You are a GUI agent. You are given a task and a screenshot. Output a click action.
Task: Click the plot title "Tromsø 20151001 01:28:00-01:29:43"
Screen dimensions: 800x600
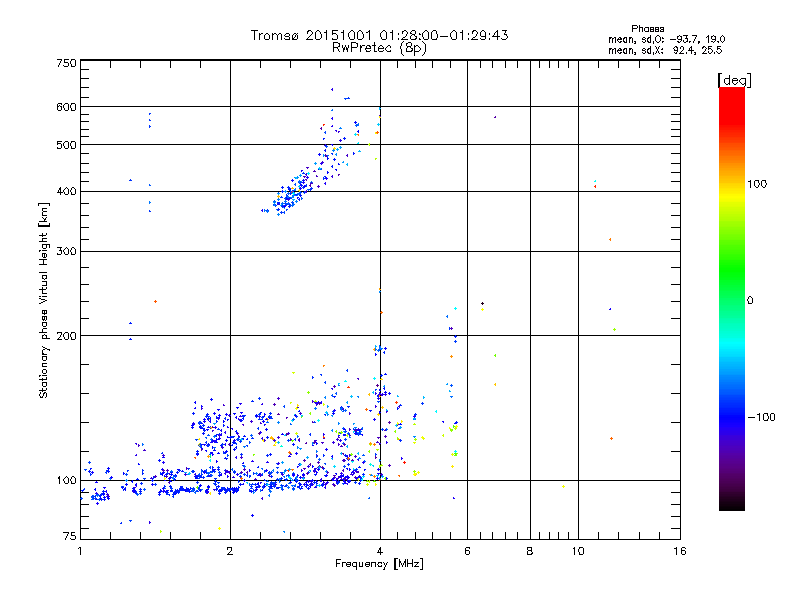coord(379,35)
